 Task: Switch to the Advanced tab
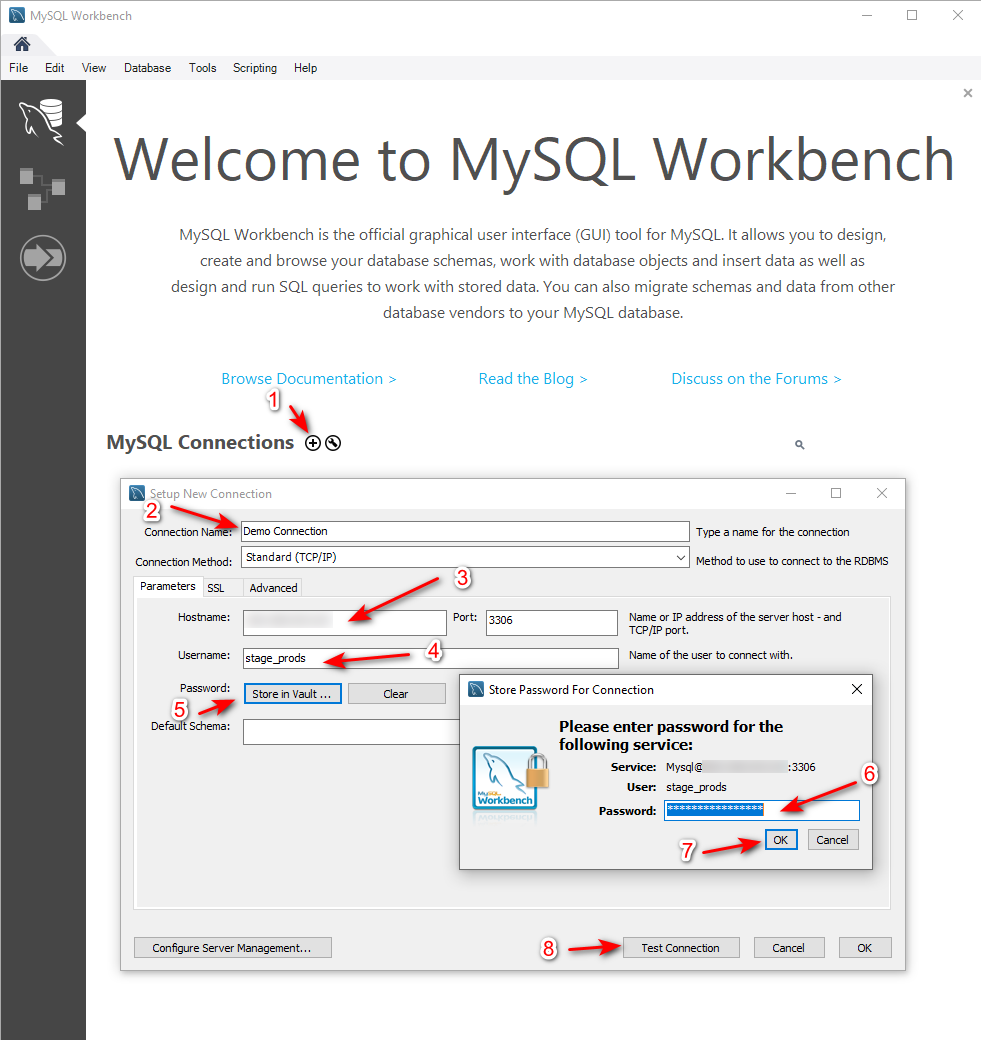tap(273, 588)
